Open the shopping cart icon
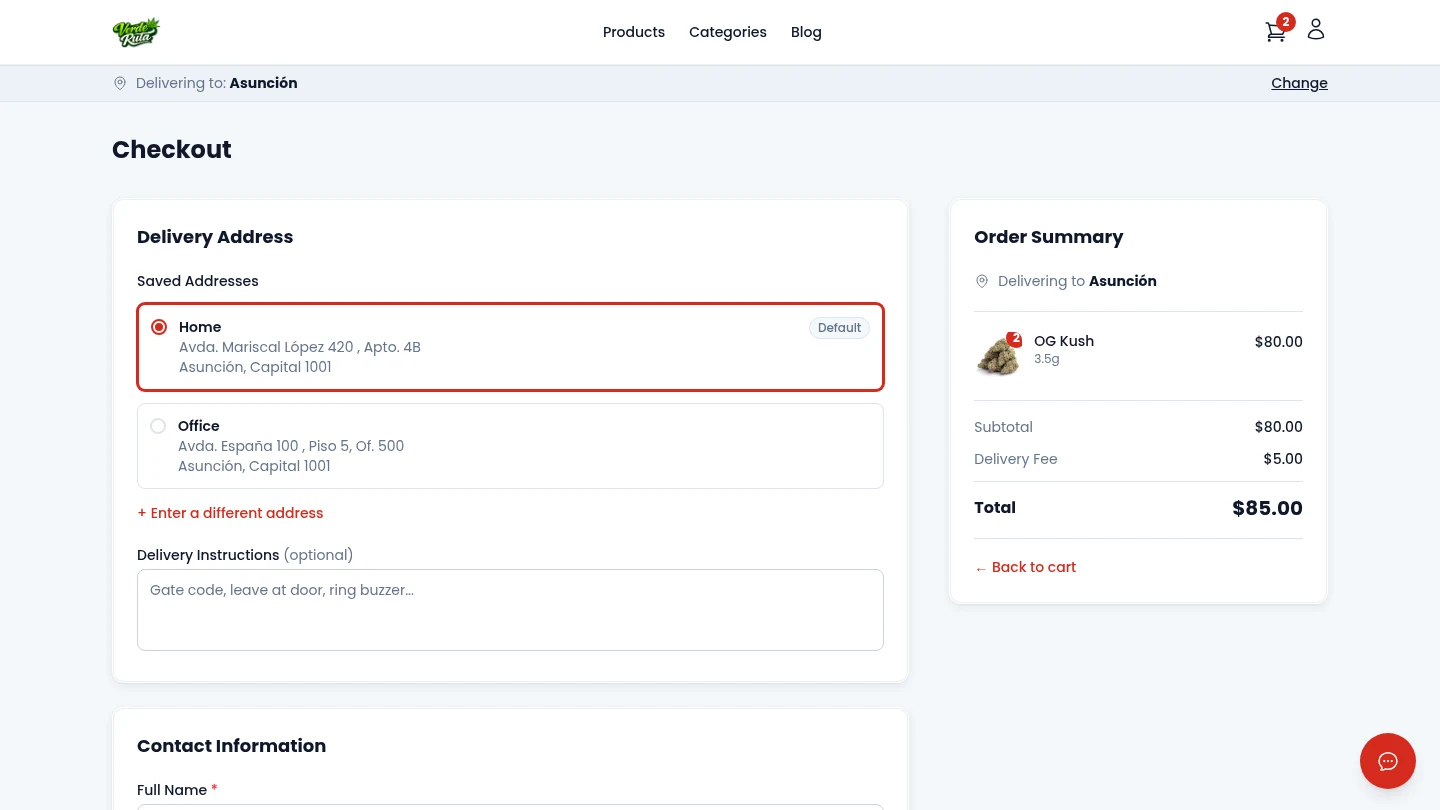 1274,32
